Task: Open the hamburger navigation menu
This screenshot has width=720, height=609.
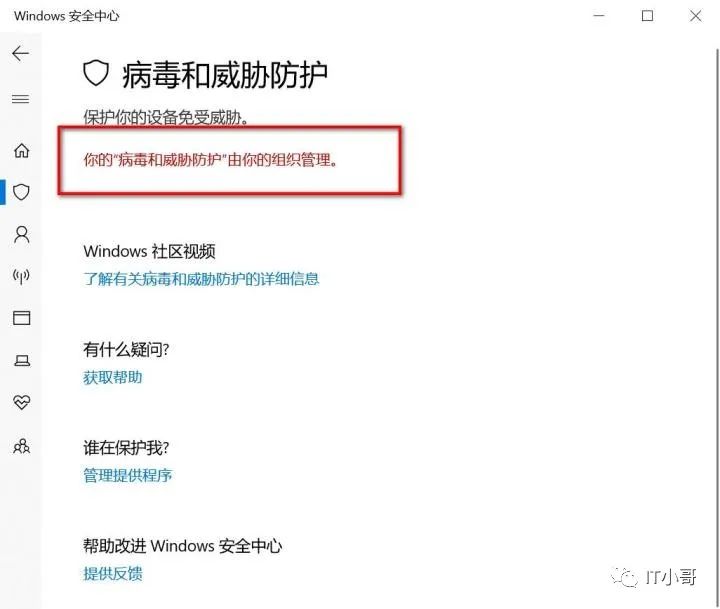Action: coord(21,99)
